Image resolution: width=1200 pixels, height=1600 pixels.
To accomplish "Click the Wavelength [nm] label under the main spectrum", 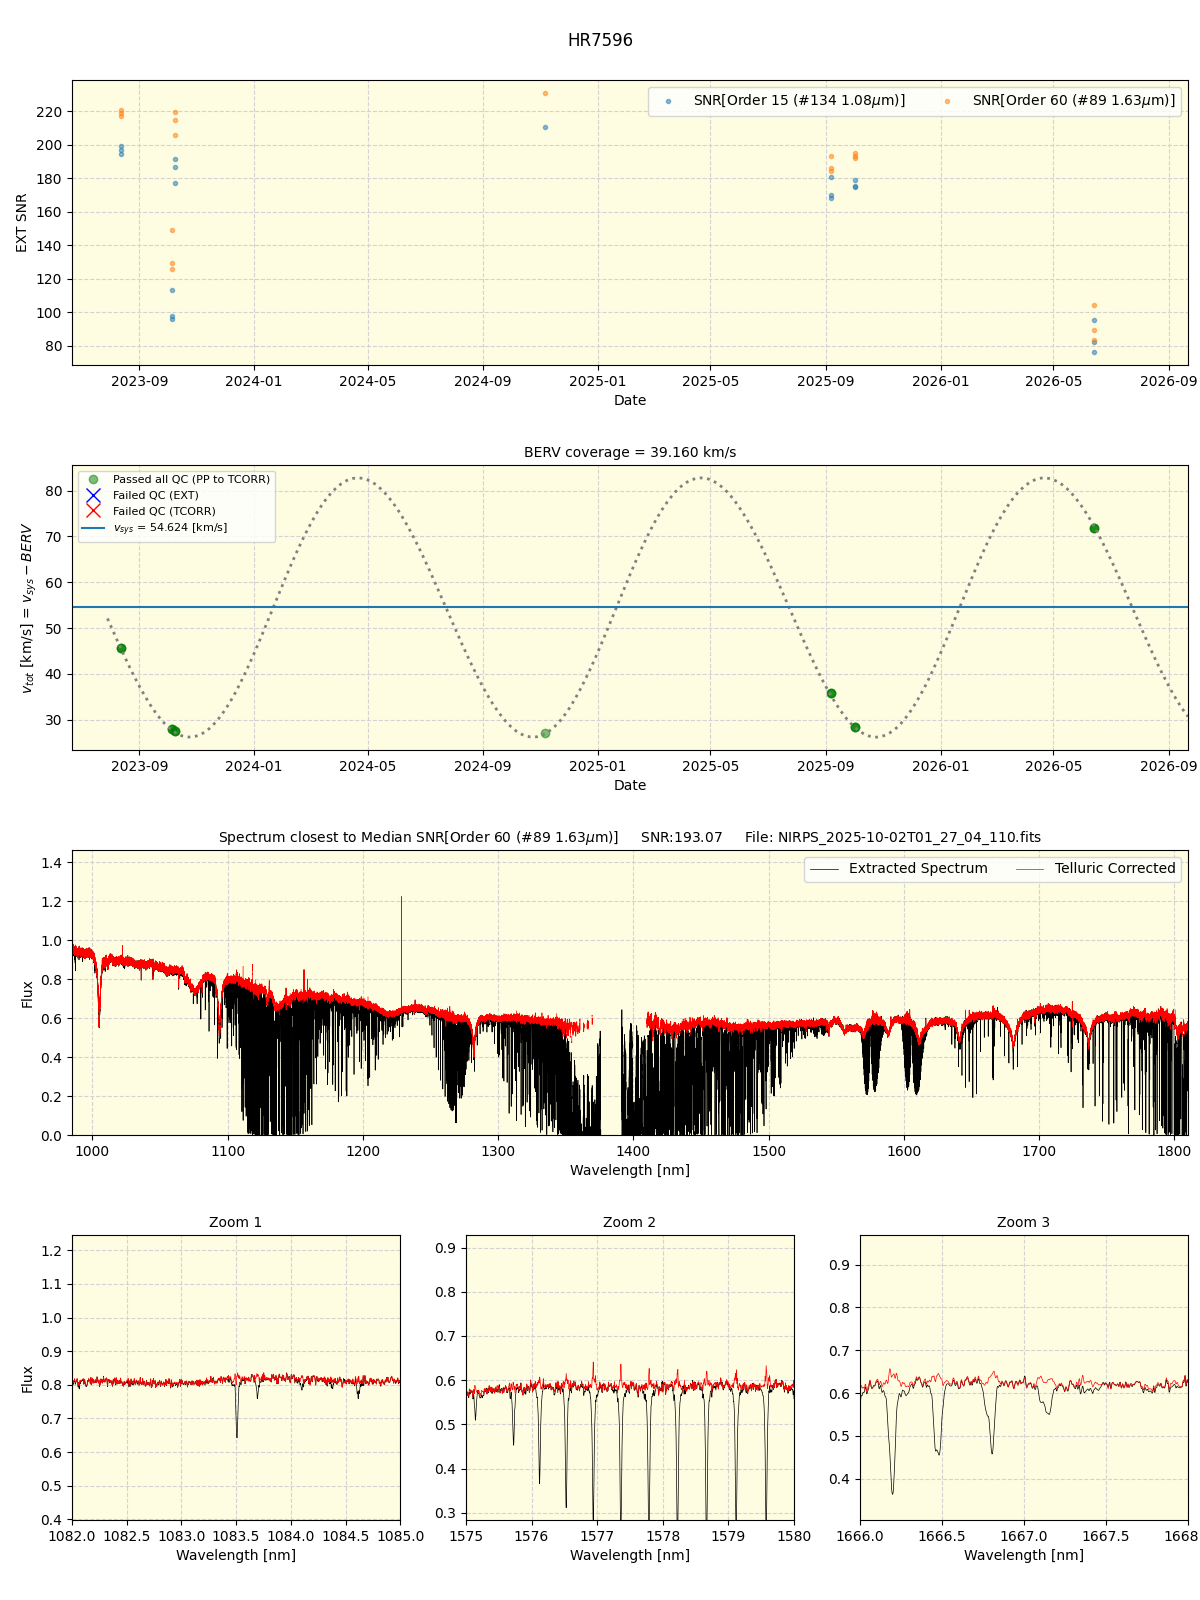I will [630, 1170].
